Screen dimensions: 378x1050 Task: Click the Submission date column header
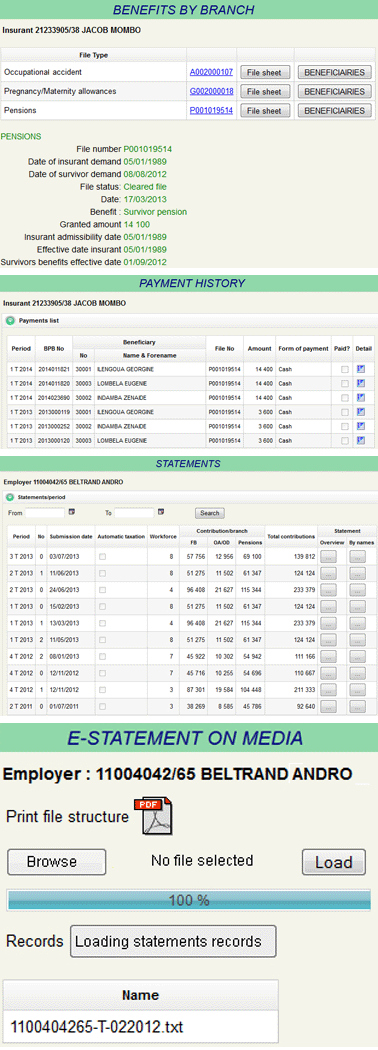point(70,537)
